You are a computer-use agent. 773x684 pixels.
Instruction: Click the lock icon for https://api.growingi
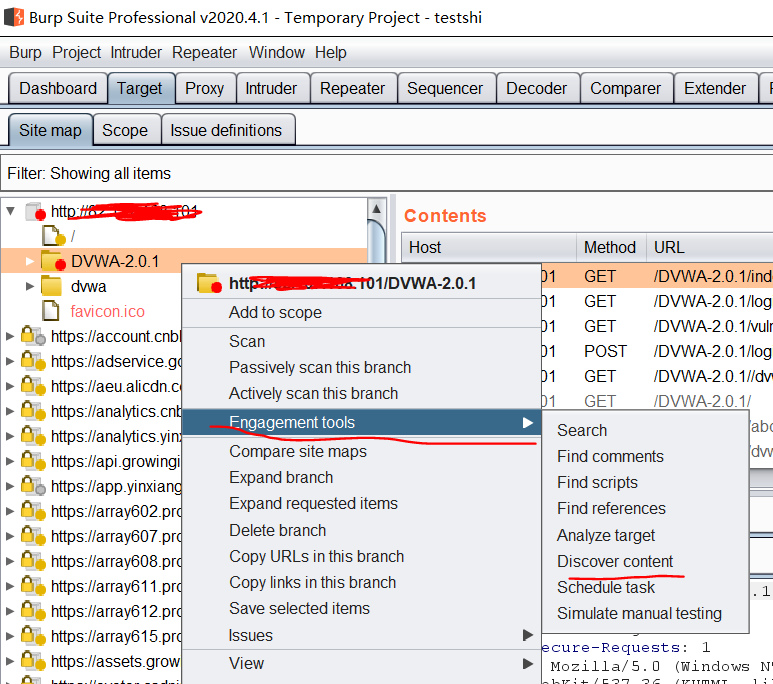[x=33, y=461]
